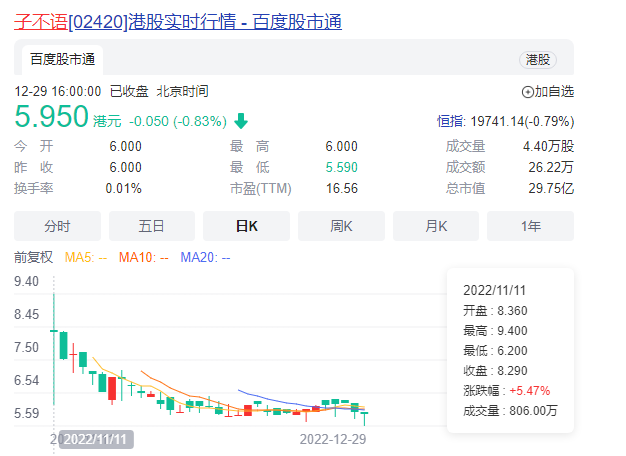The height and width of the screenshot is (456, 626).
Task: Select the 日K chart tab
Action: pyautogui.click(x=246, y=226)
